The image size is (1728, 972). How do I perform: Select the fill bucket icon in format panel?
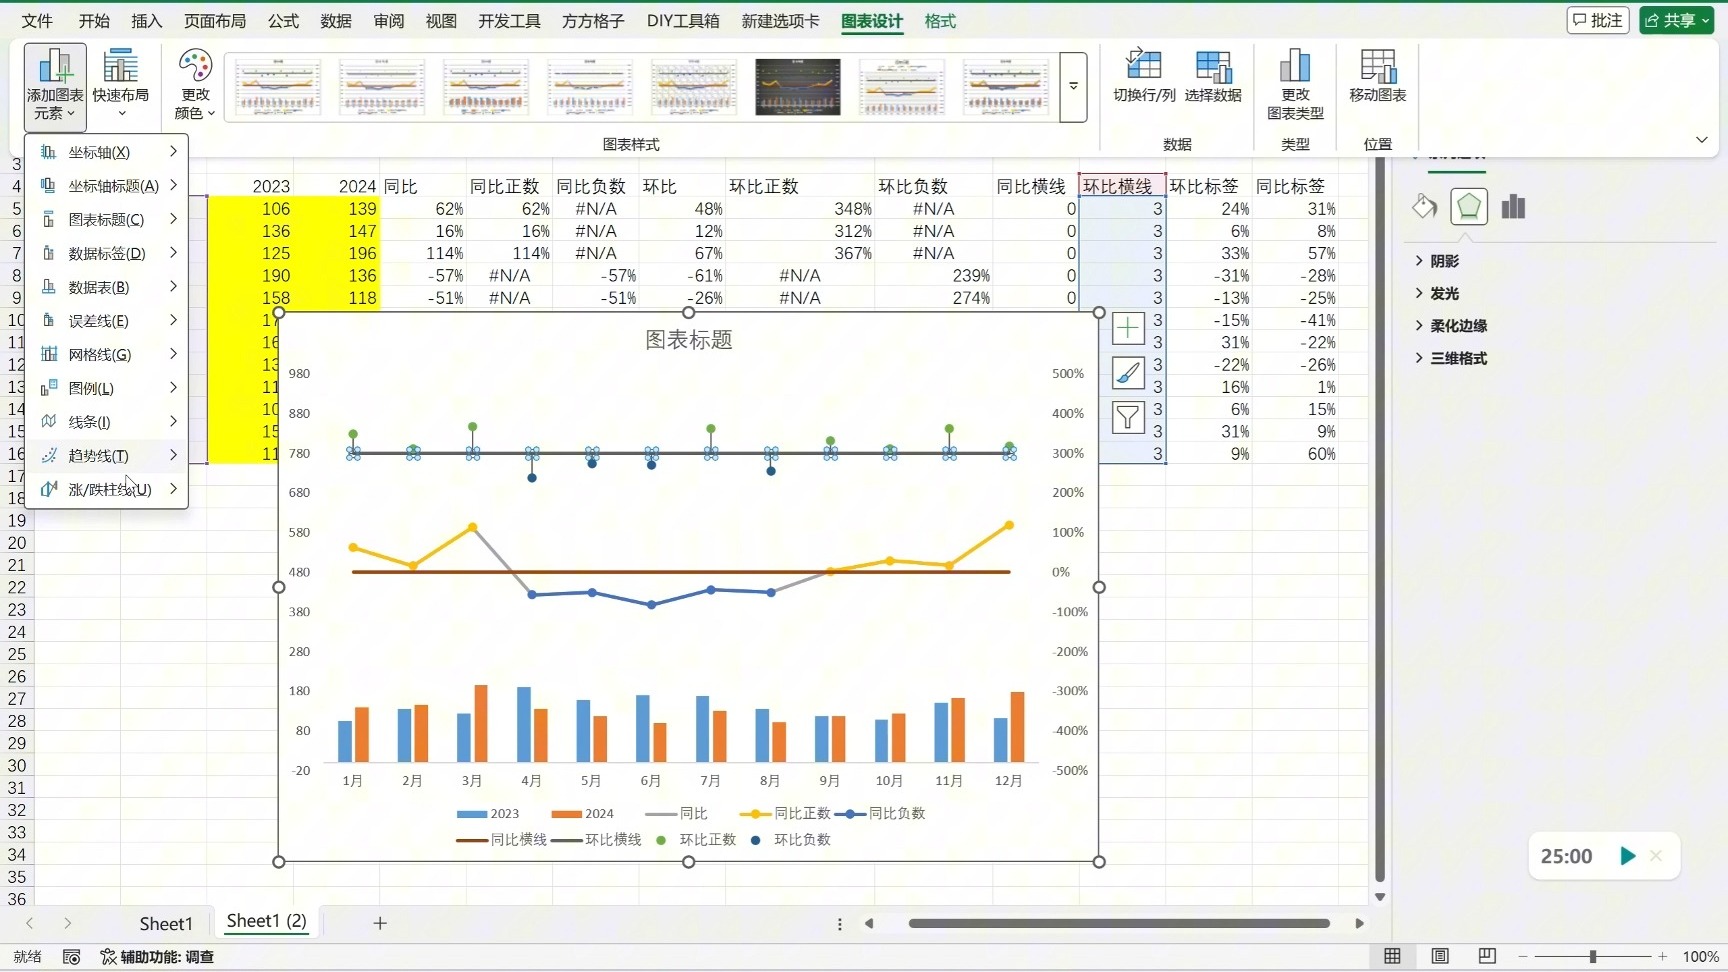point(1424,206)
